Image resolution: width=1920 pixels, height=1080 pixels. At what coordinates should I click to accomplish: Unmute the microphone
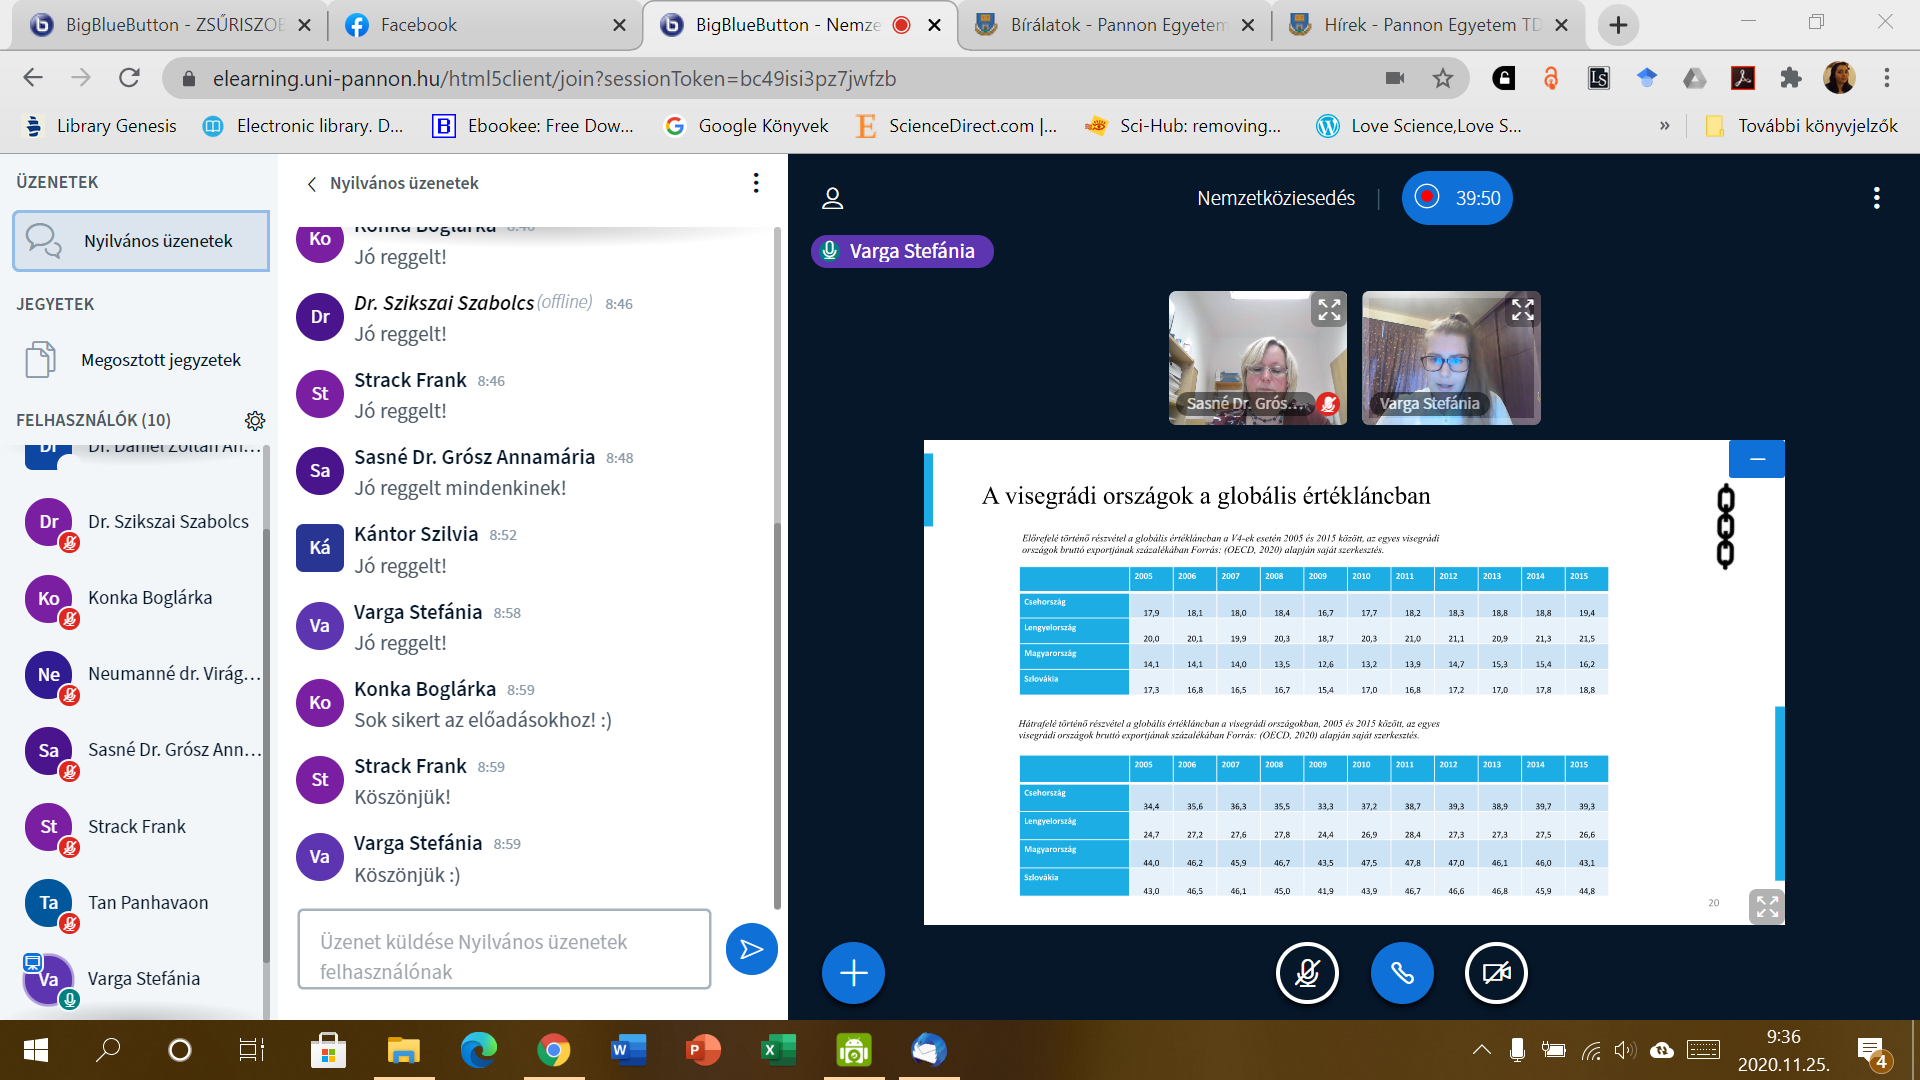pyautogui.click(x=1307, y=972)
